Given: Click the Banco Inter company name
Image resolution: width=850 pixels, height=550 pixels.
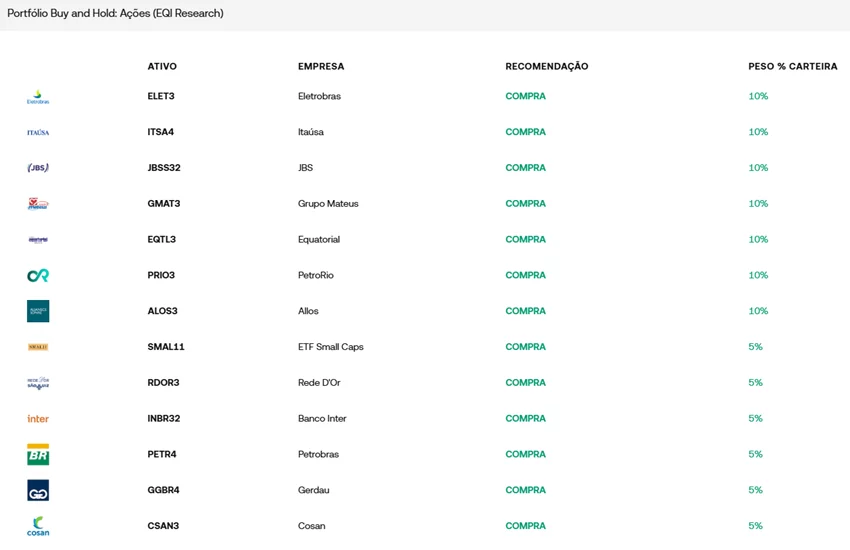Looking at the screenshot, I should pos(322,418).
